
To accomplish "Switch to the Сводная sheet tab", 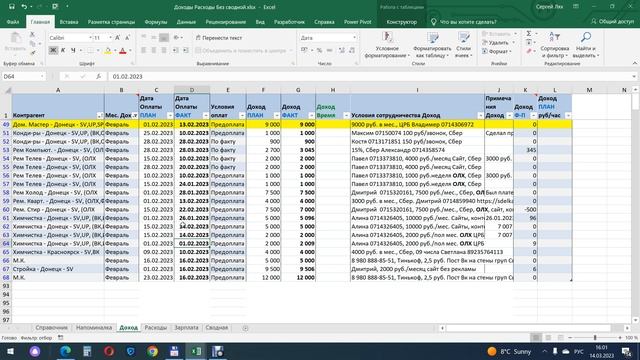I will pos(217,328).
